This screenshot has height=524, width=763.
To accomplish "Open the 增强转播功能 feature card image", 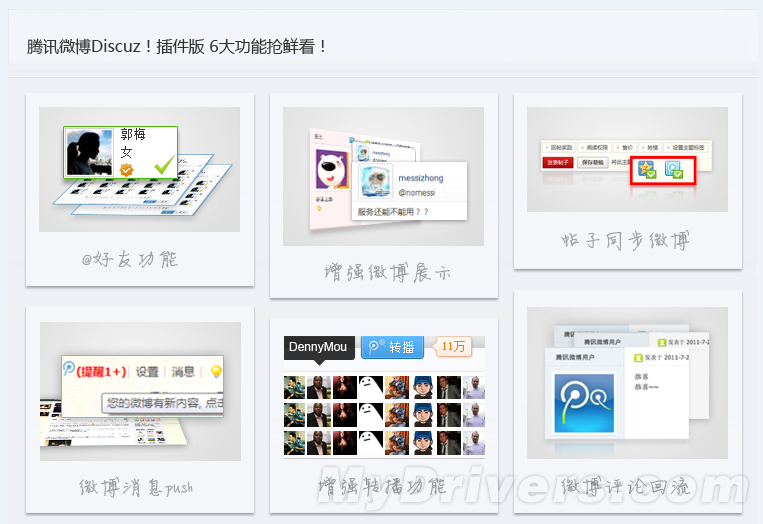I will (384, 397).
